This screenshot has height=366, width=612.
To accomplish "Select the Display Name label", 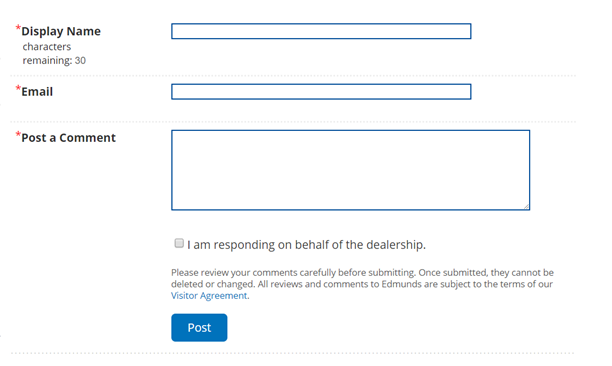I will pos(61,31).
